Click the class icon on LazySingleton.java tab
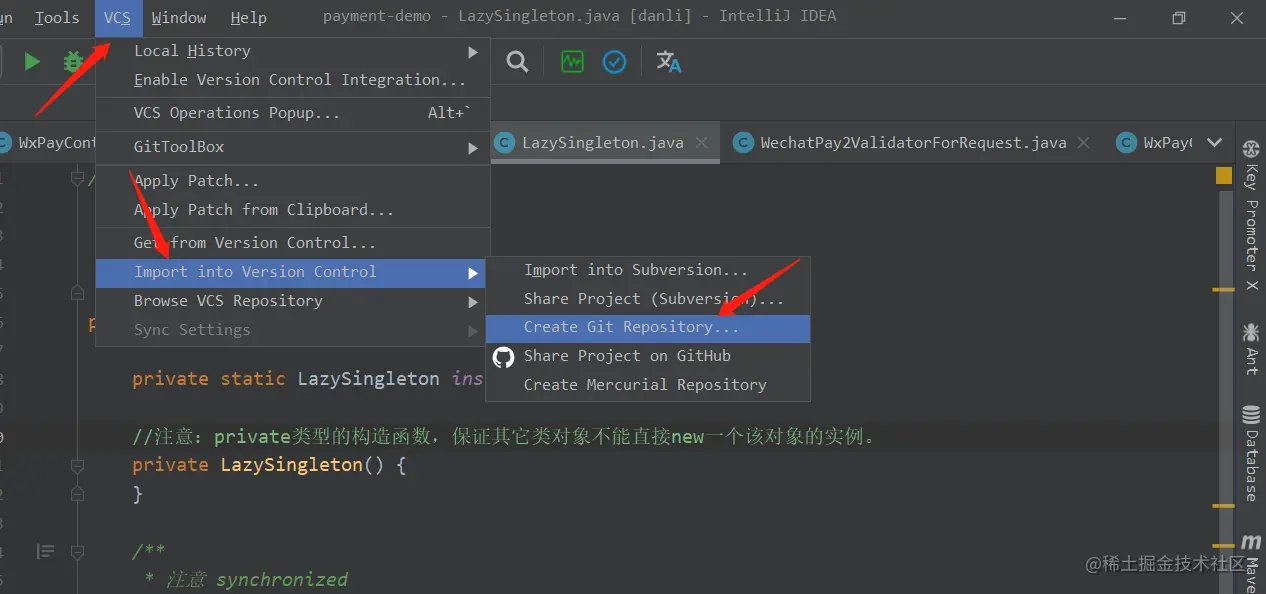 tap(505, 143)
